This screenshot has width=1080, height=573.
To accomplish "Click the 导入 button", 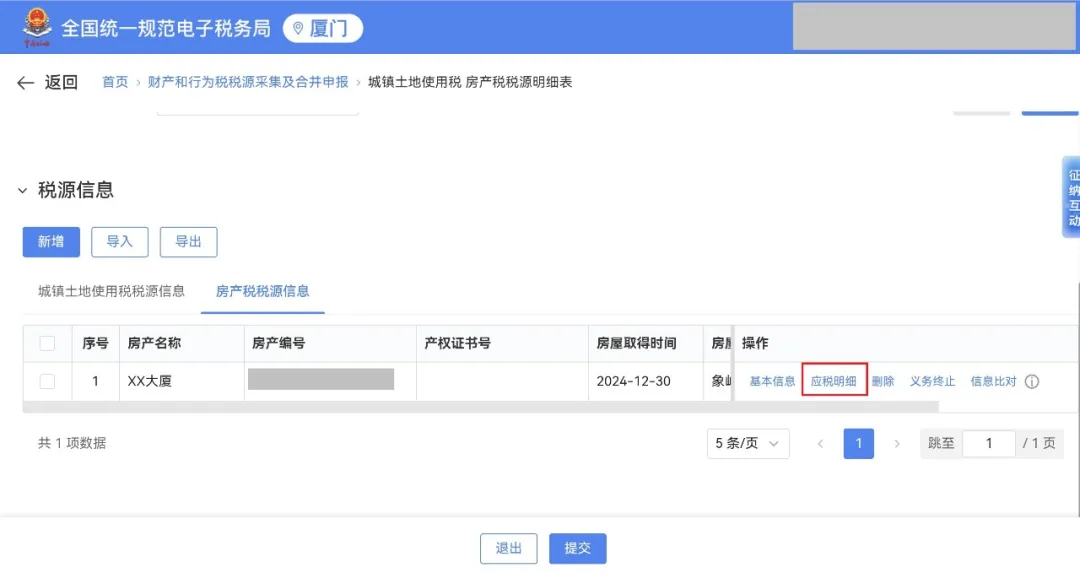I will (x=119, y=242).
